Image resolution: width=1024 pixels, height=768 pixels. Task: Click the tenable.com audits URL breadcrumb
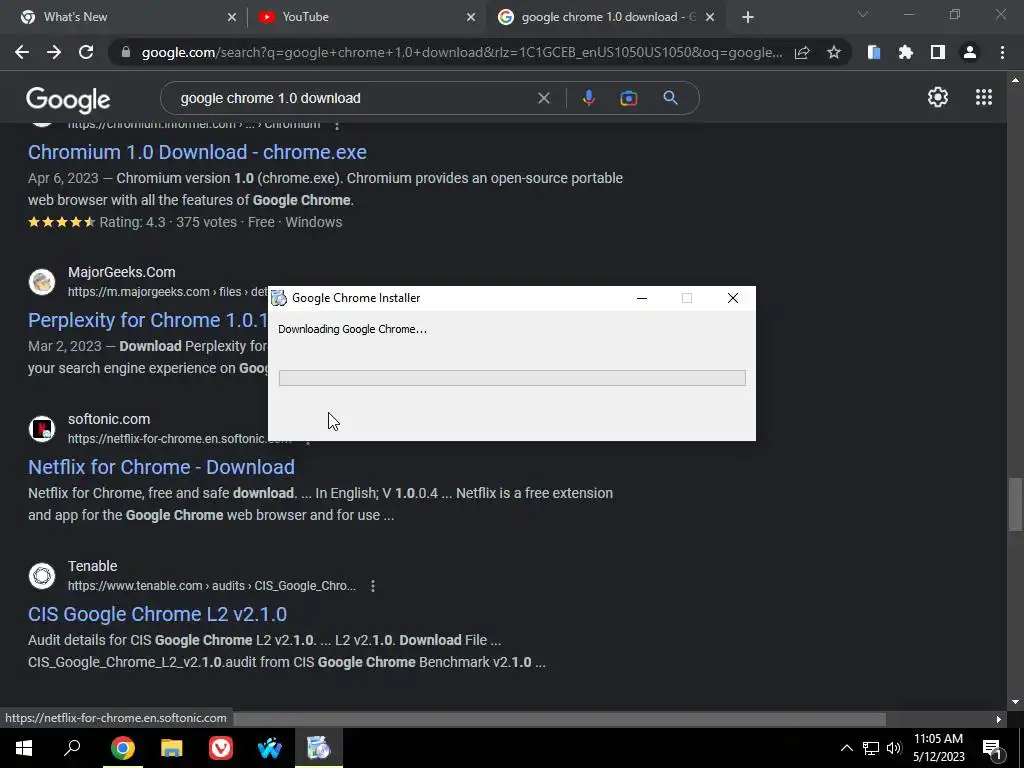[212, 586]
